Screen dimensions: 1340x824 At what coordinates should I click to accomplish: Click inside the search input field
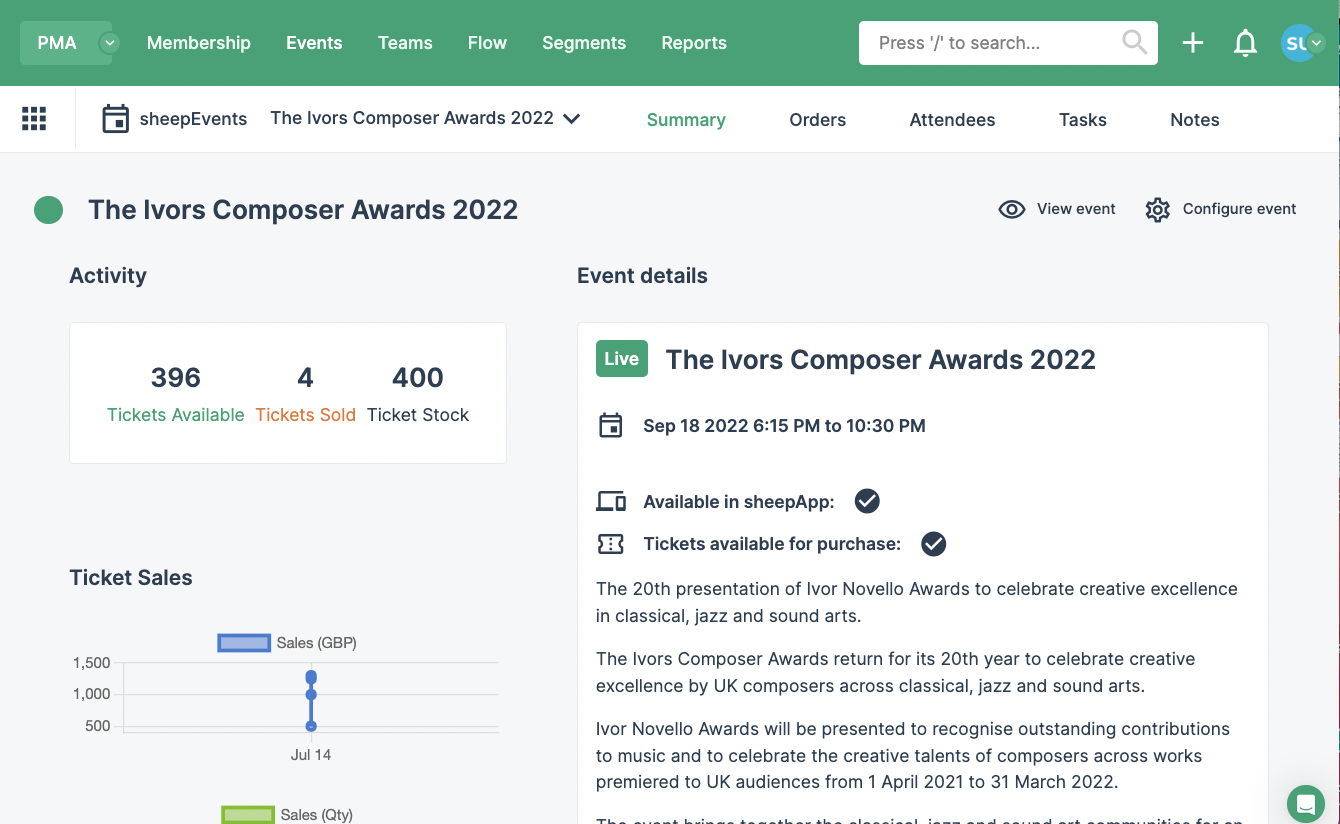click(990, 42)
